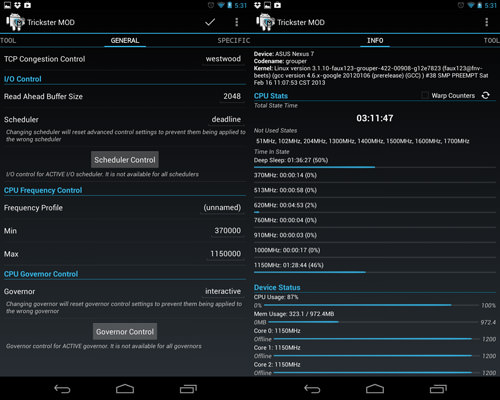Tap Trickster MOD app logo on right screen
Viewport: 500px width, 400px height.
(x=265, y=22)
